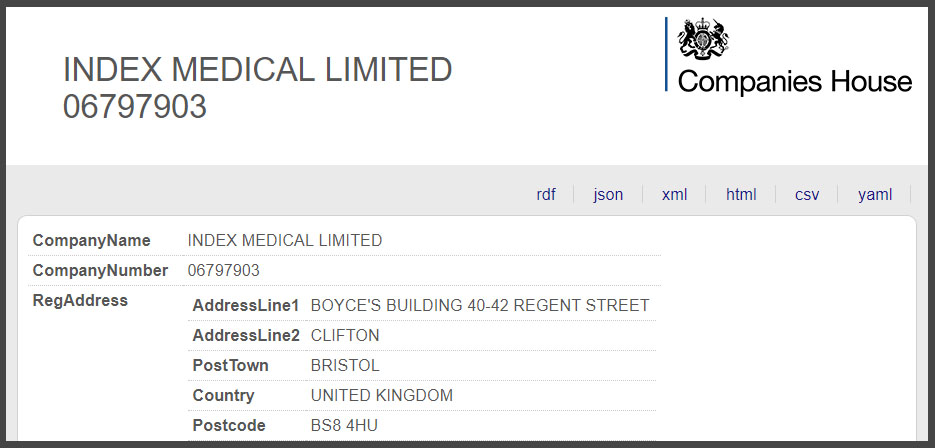Click the BS8 4HU Postcode value

[x=344, y=425]
